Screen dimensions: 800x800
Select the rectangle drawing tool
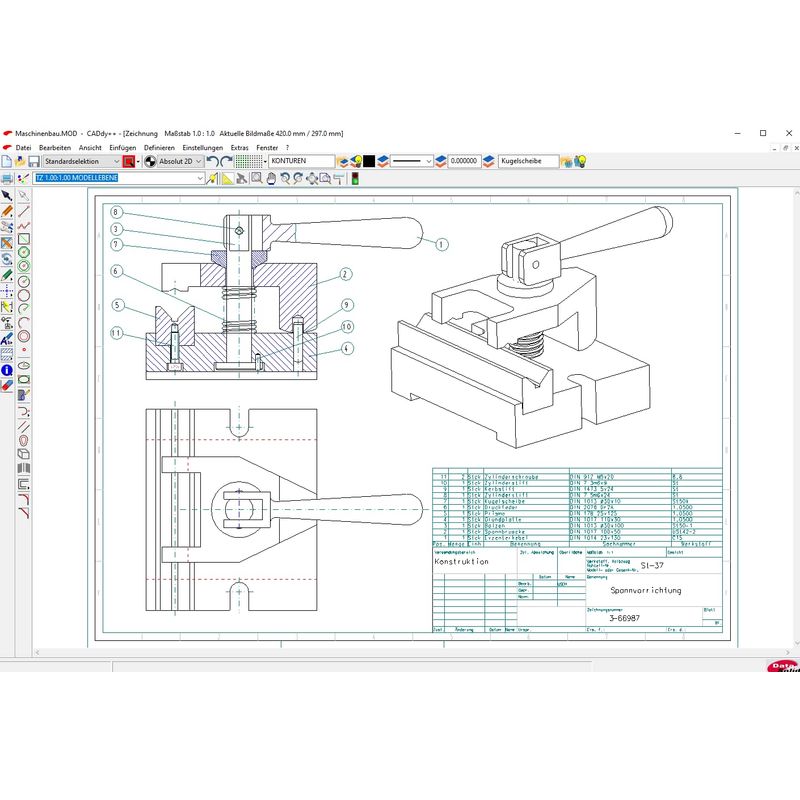point(24,240)
